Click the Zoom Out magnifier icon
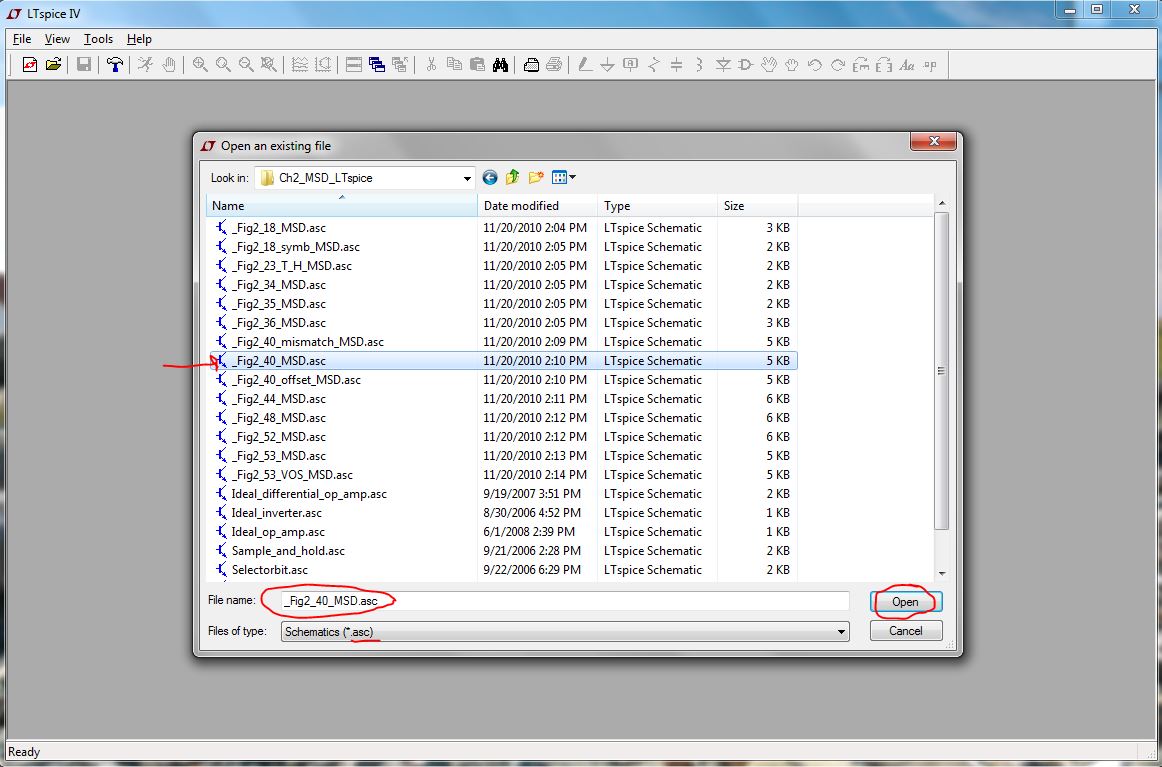Viewport: 1162px width, 767px height. pos(246,65)
